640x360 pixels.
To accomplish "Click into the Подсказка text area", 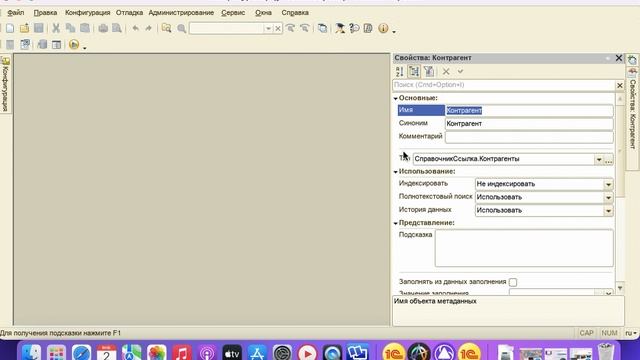I will click(524, 248).
